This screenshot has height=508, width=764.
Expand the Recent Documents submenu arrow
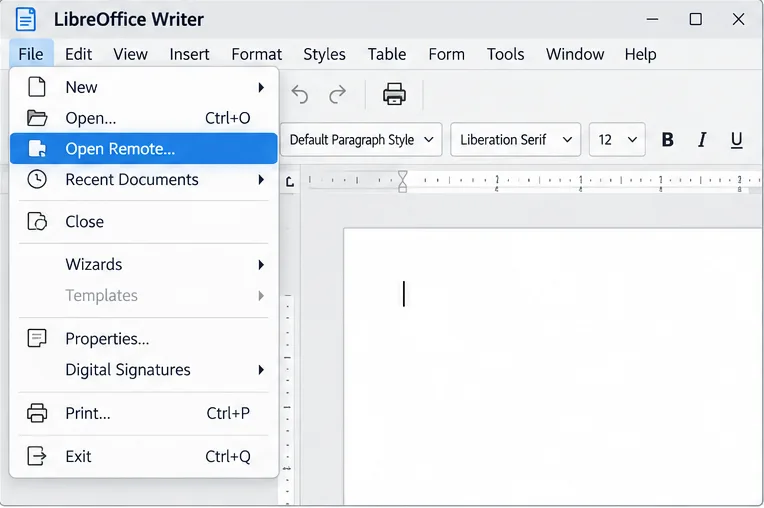pyautogui.click(x=261, y=180)
